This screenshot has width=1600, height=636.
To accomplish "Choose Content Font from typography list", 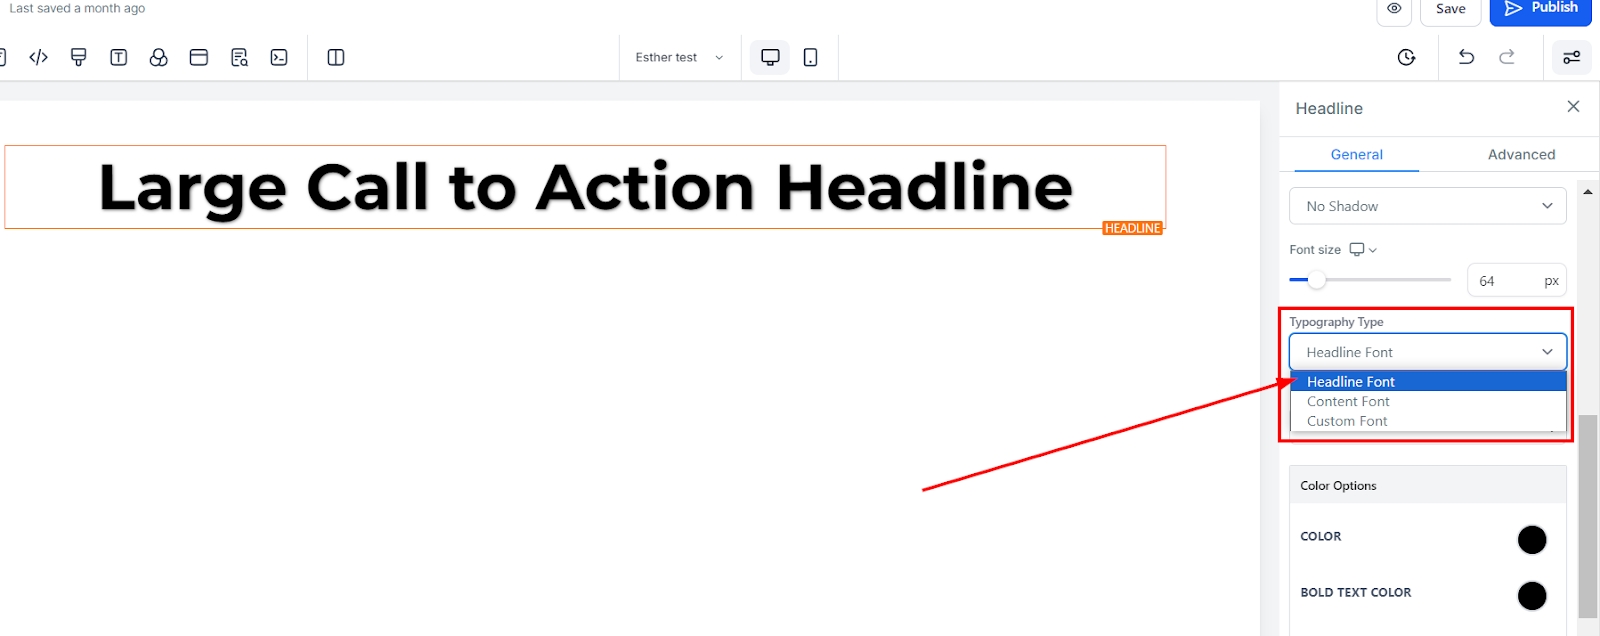I will point(1348,401).
